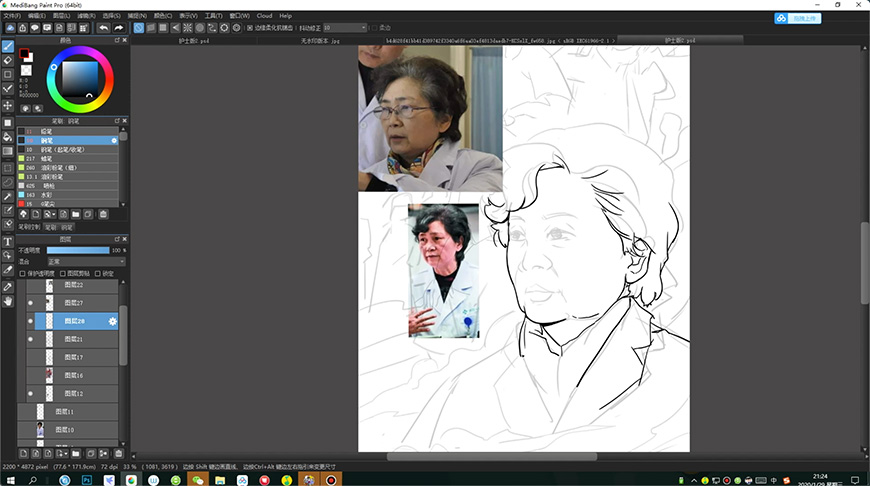Image resolution: width=870 pixels, height=486 pixels.
Task: Select layer 10 in layer list
Action: tap(68, 429)
